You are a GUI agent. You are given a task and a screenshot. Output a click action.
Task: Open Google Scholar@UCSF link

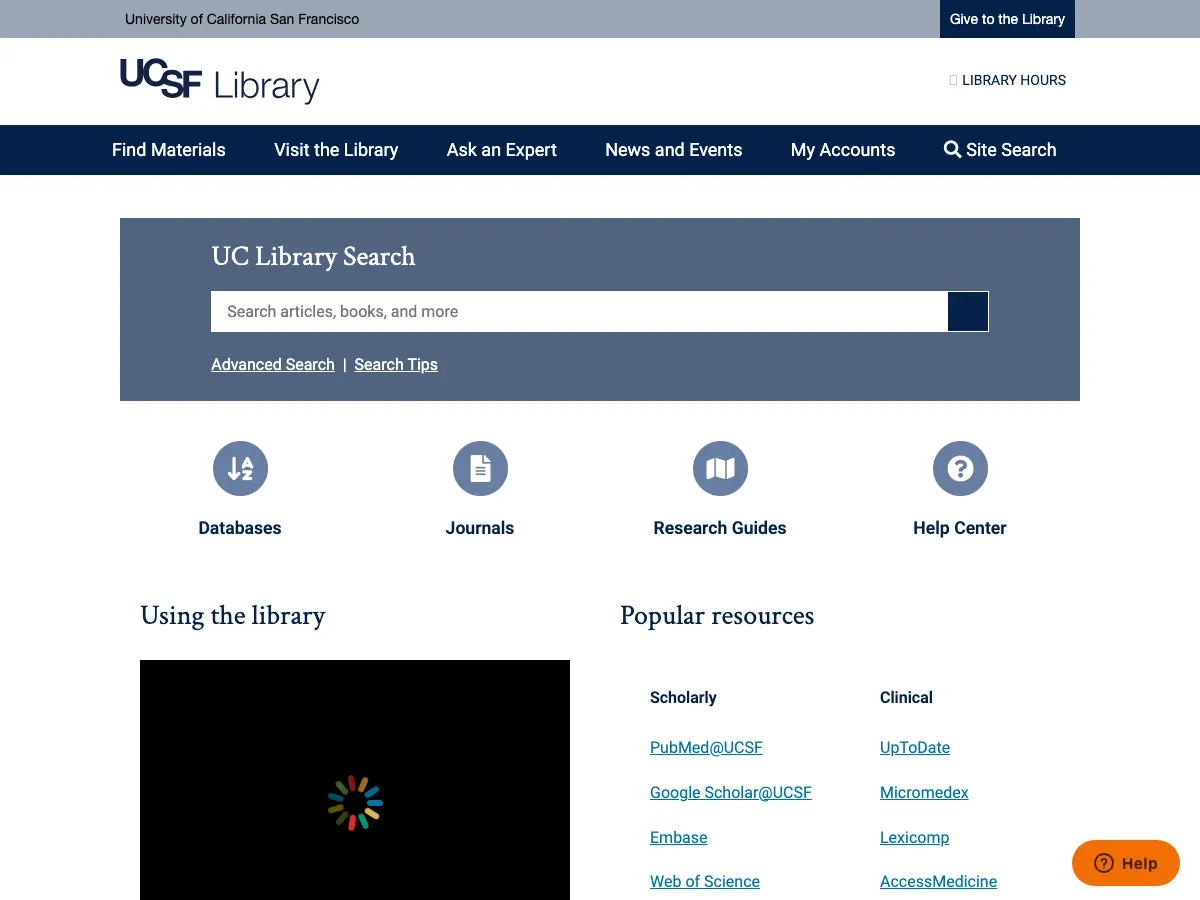pyautogui.click(x=731, y=792)
